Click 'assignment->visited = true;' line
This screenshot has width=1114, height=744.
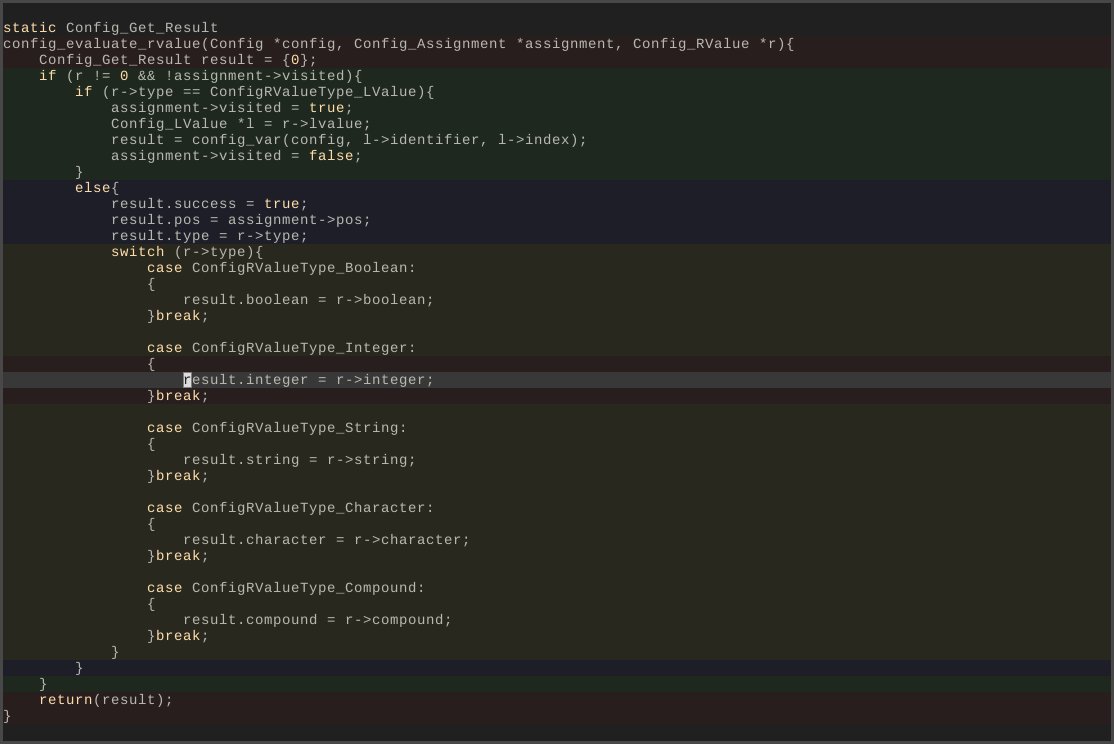(232, 108)
